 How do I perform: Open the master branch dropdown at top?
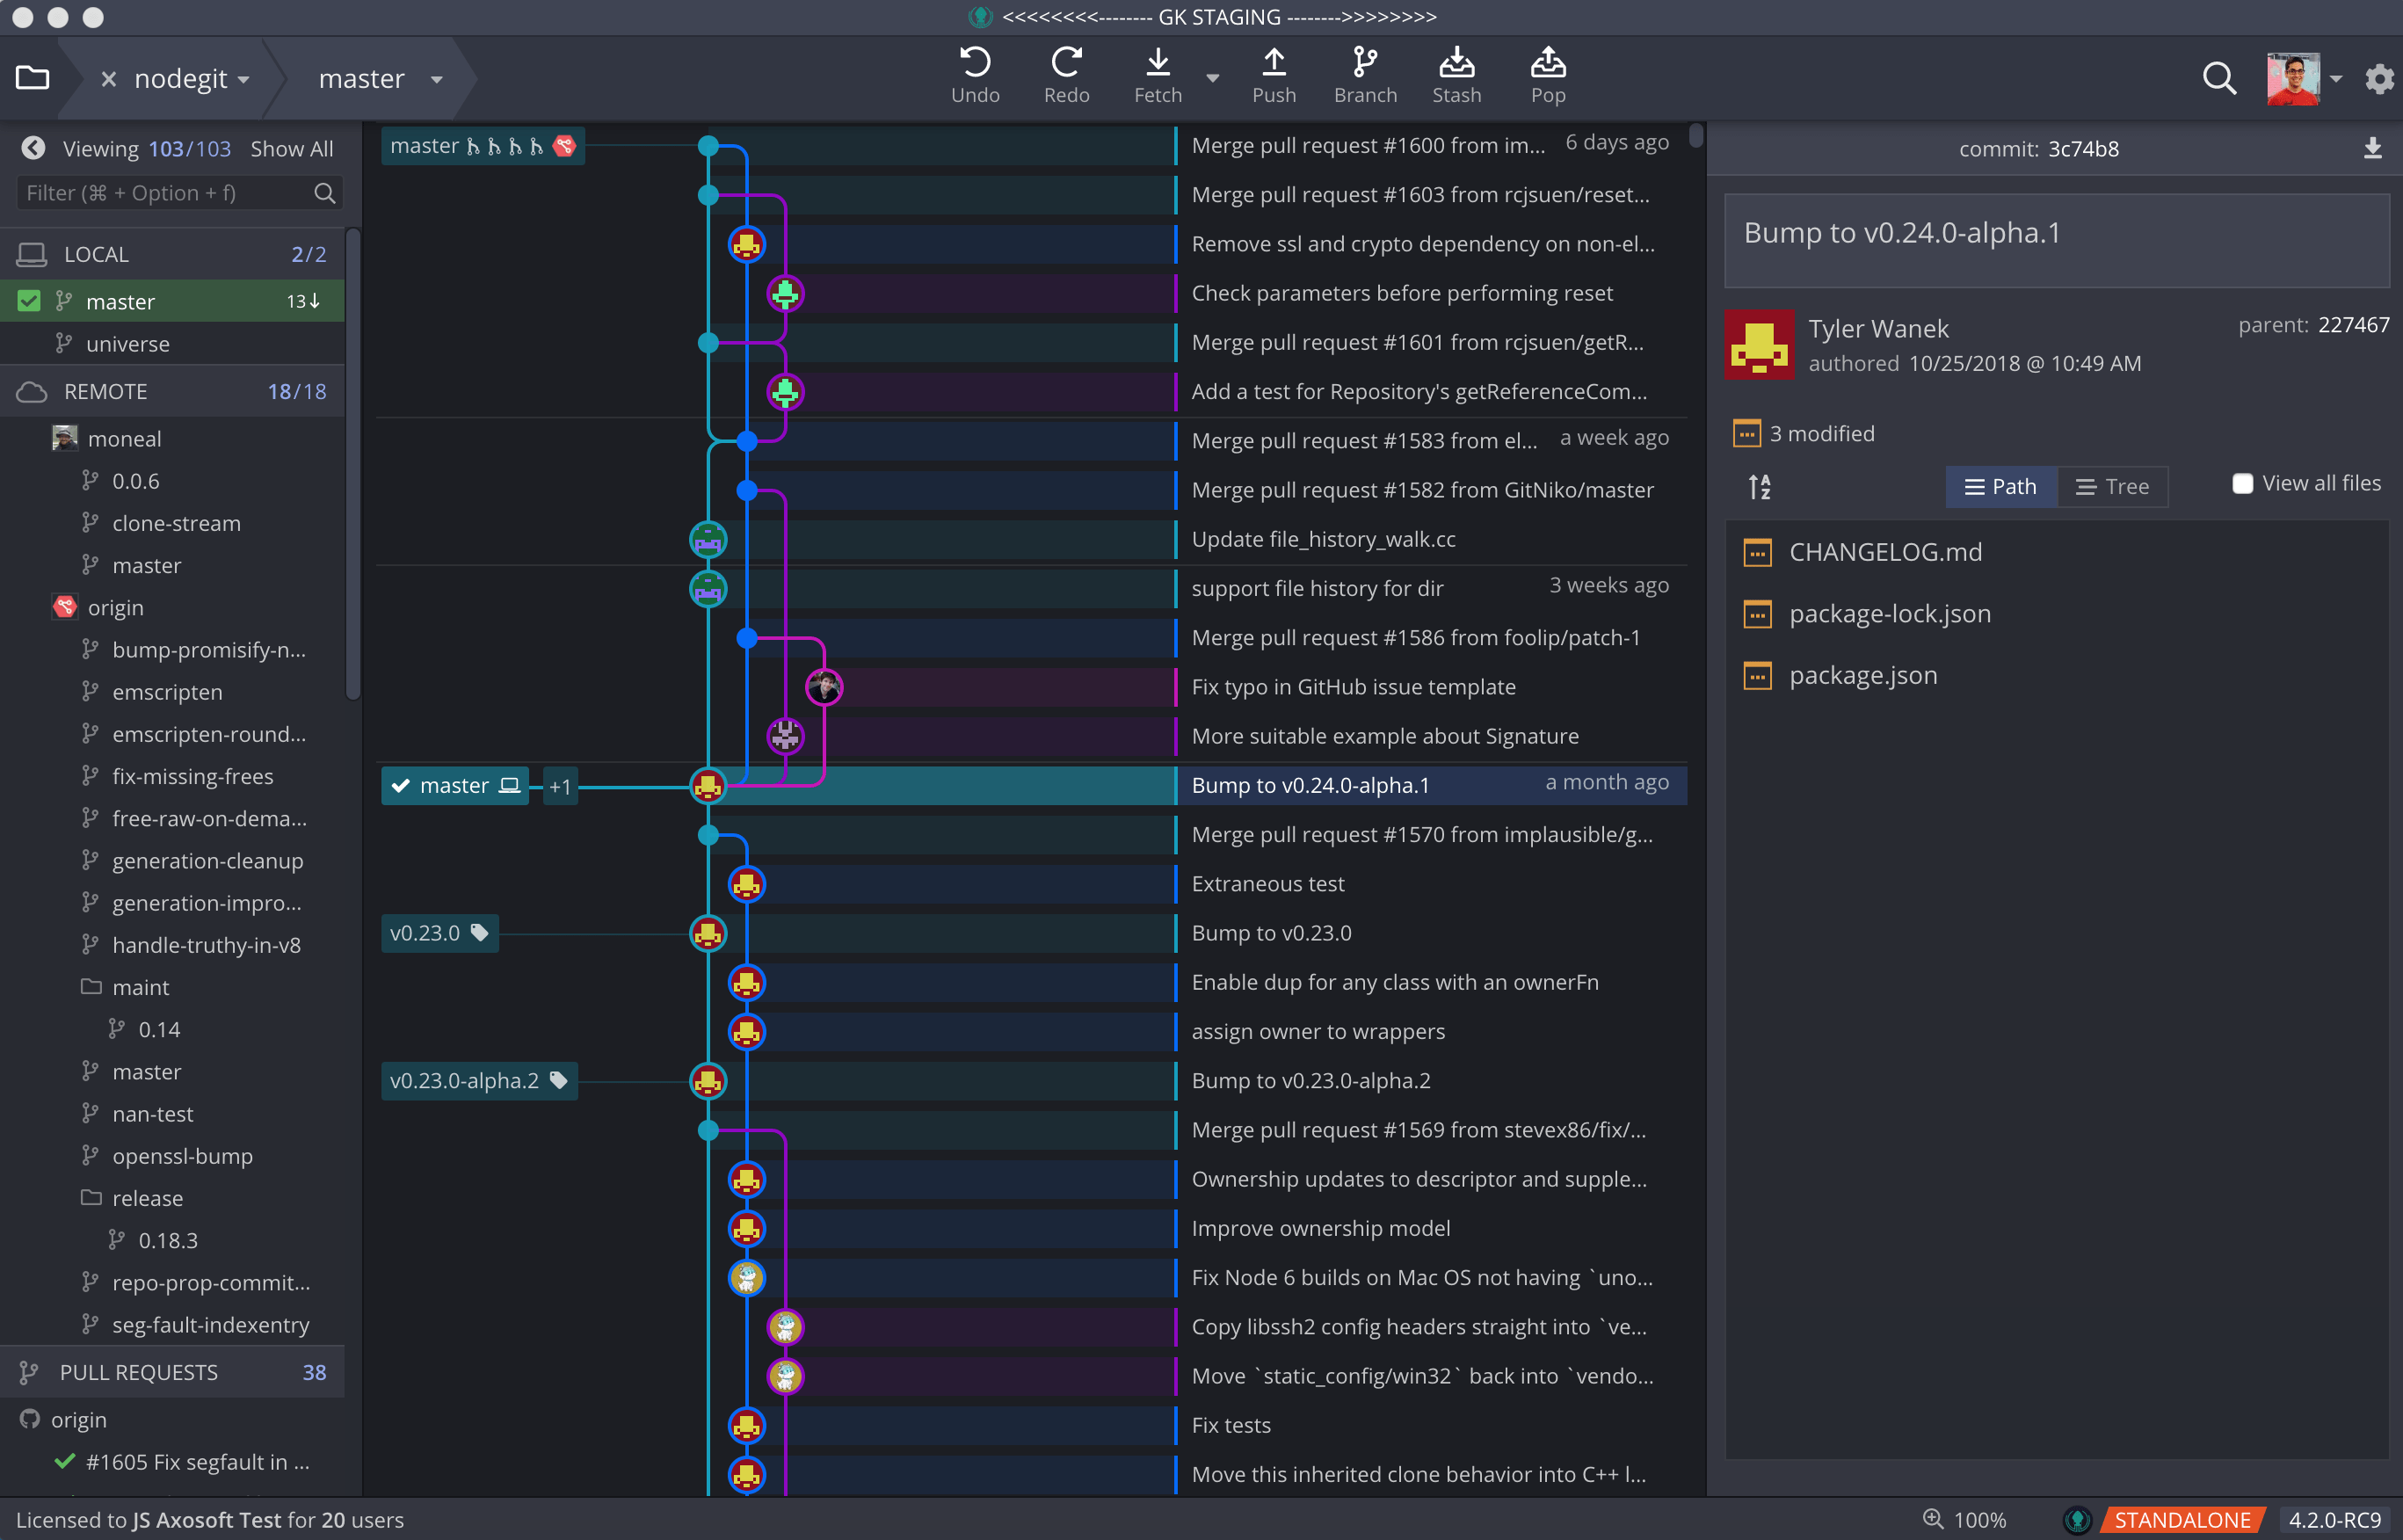point(436,79)
